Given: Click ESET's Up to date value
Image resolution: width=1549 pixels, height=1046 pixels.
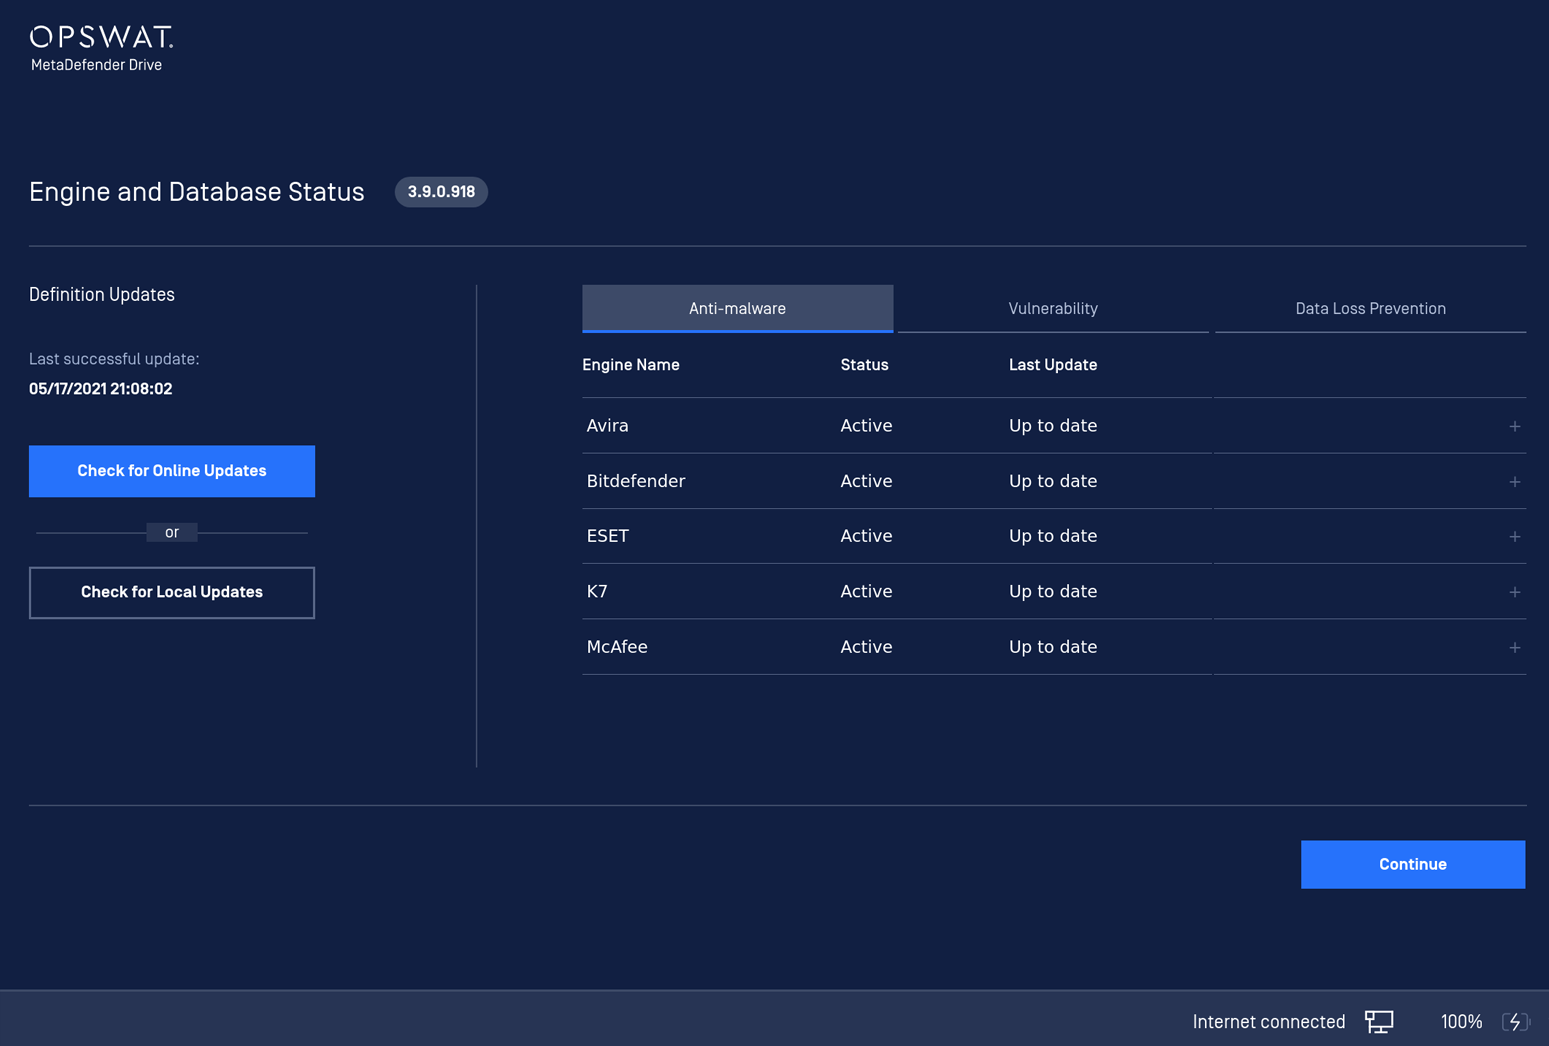Looking at the screenshot, I should [x=1053, y=536].
